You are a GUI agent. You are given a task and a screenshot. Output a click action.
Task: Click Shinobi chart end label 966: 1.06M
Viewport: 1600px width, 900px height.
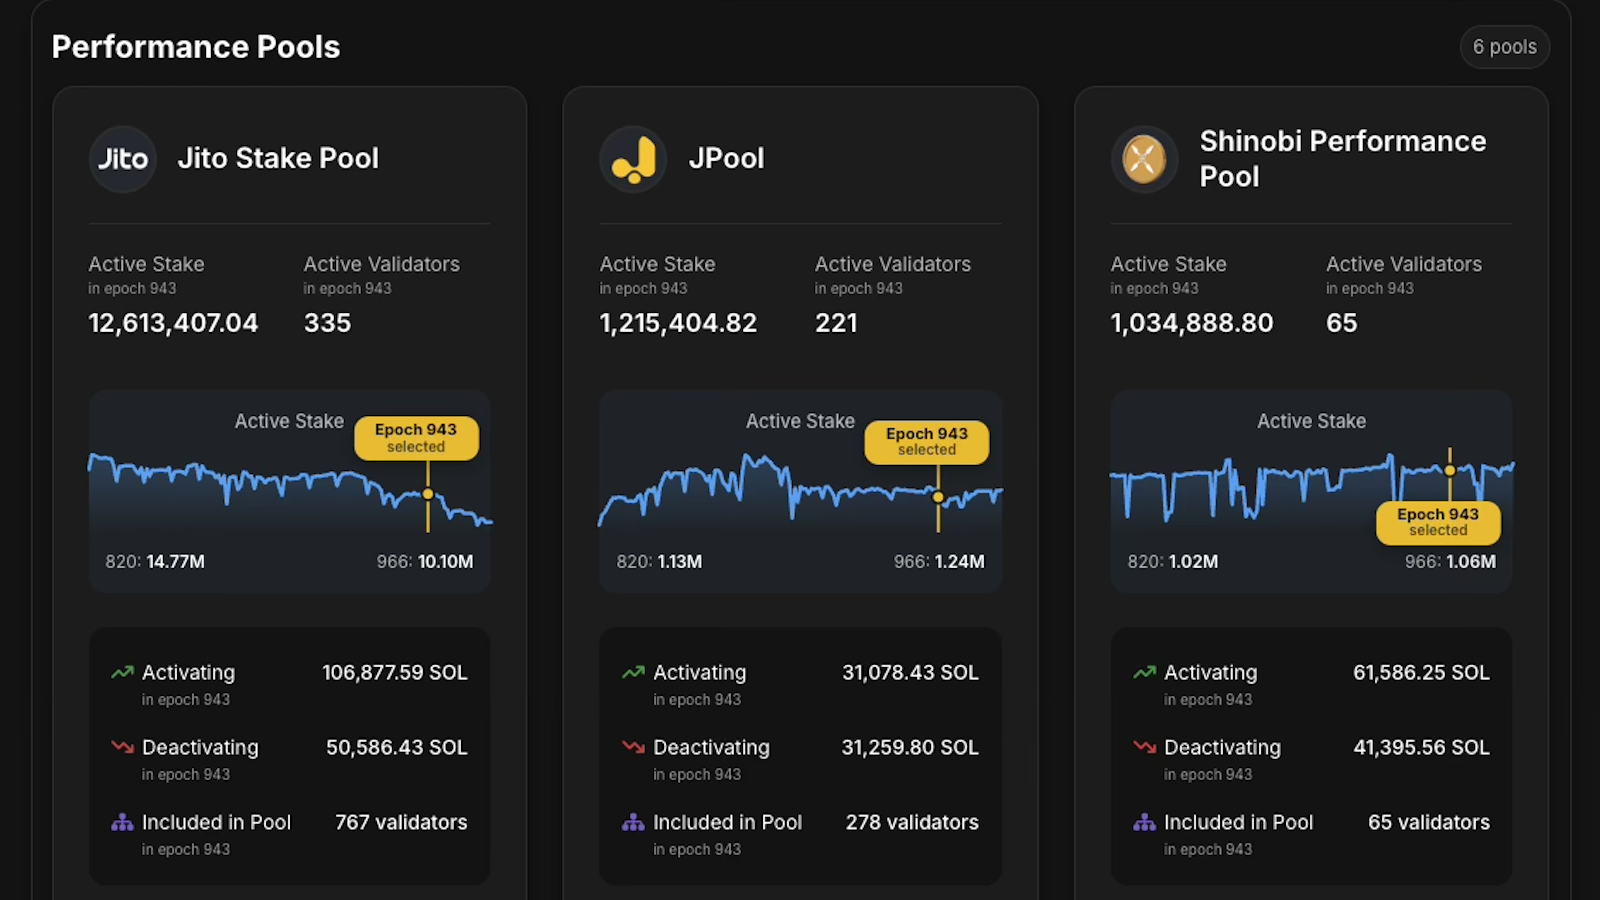(x=1450, y=562)
